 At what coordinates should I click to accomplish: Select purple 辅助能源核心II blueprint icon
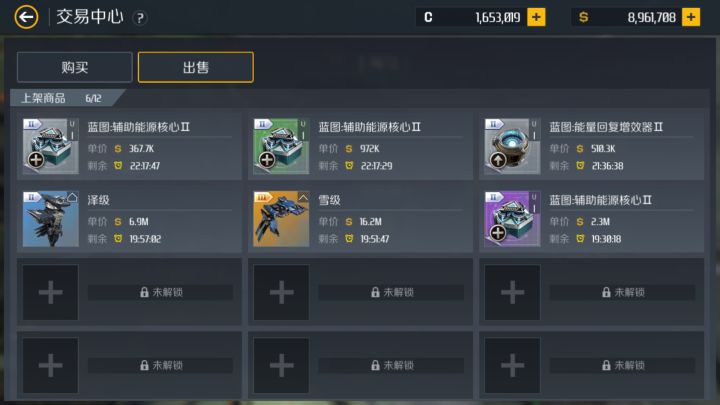click(x=512, y=219)
